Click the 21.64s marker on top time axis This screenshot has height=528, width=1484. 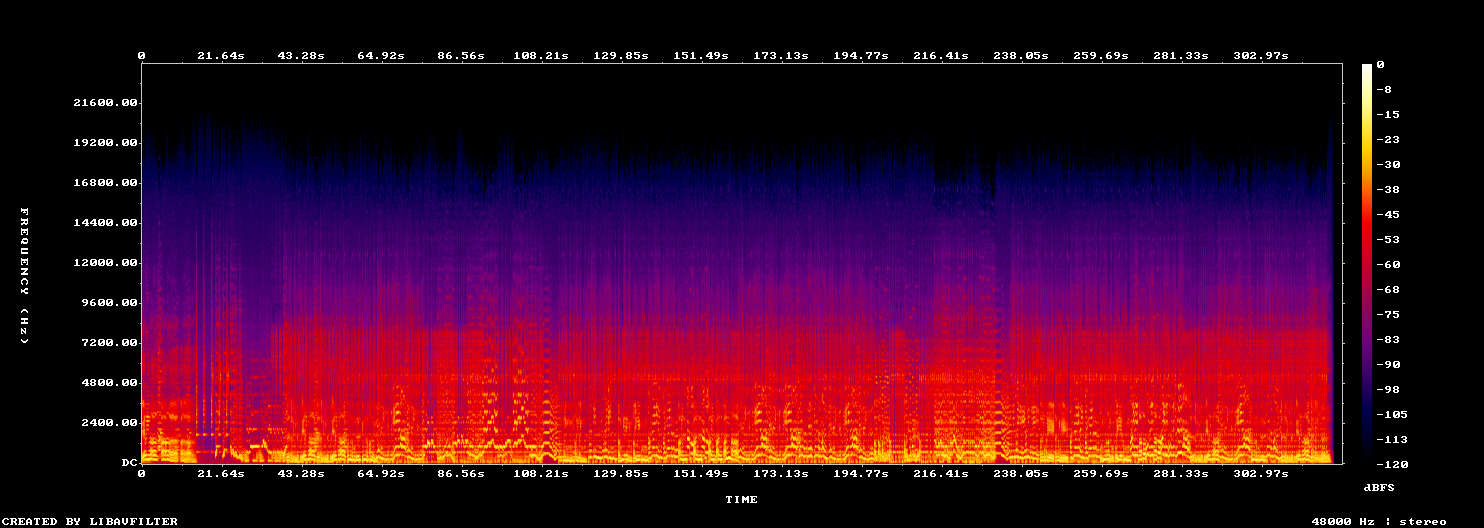coord(220,55)
